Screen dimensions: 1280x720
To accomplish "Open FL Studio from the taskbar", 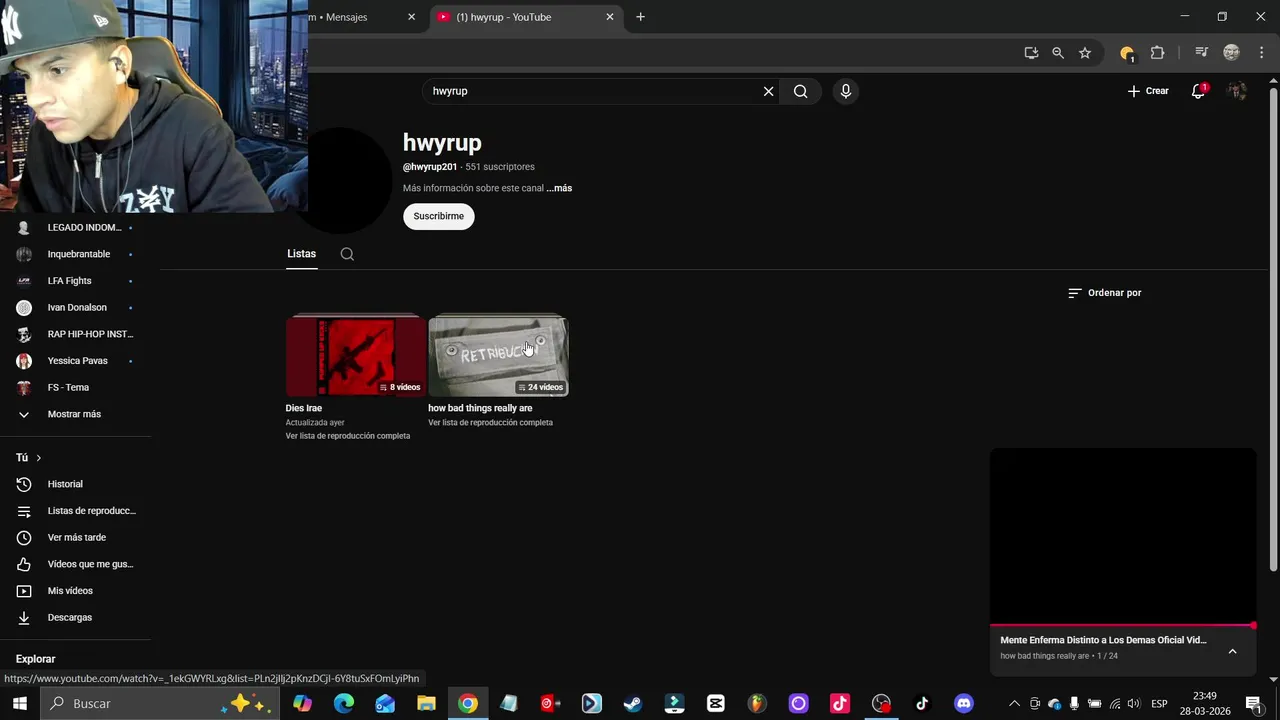I will point(757,704).
